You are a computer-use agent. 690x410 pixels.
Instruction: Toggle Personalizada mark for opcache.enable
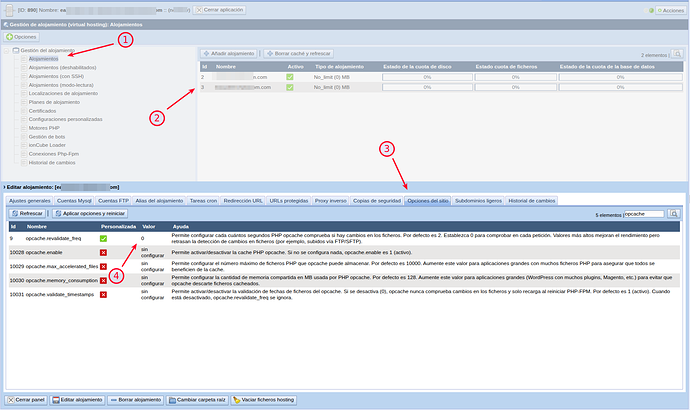pos(103,253)
